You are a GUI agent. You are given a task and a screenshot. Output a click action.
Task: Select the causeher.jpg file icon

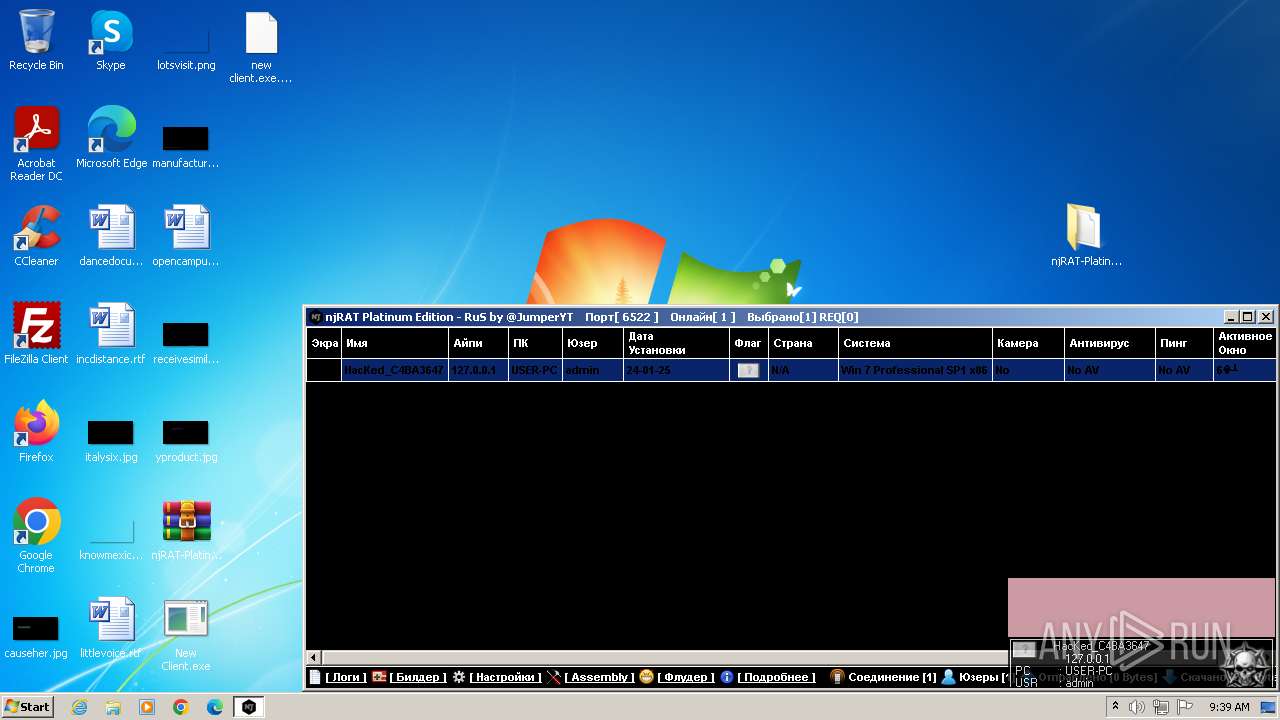coord(36,637)
